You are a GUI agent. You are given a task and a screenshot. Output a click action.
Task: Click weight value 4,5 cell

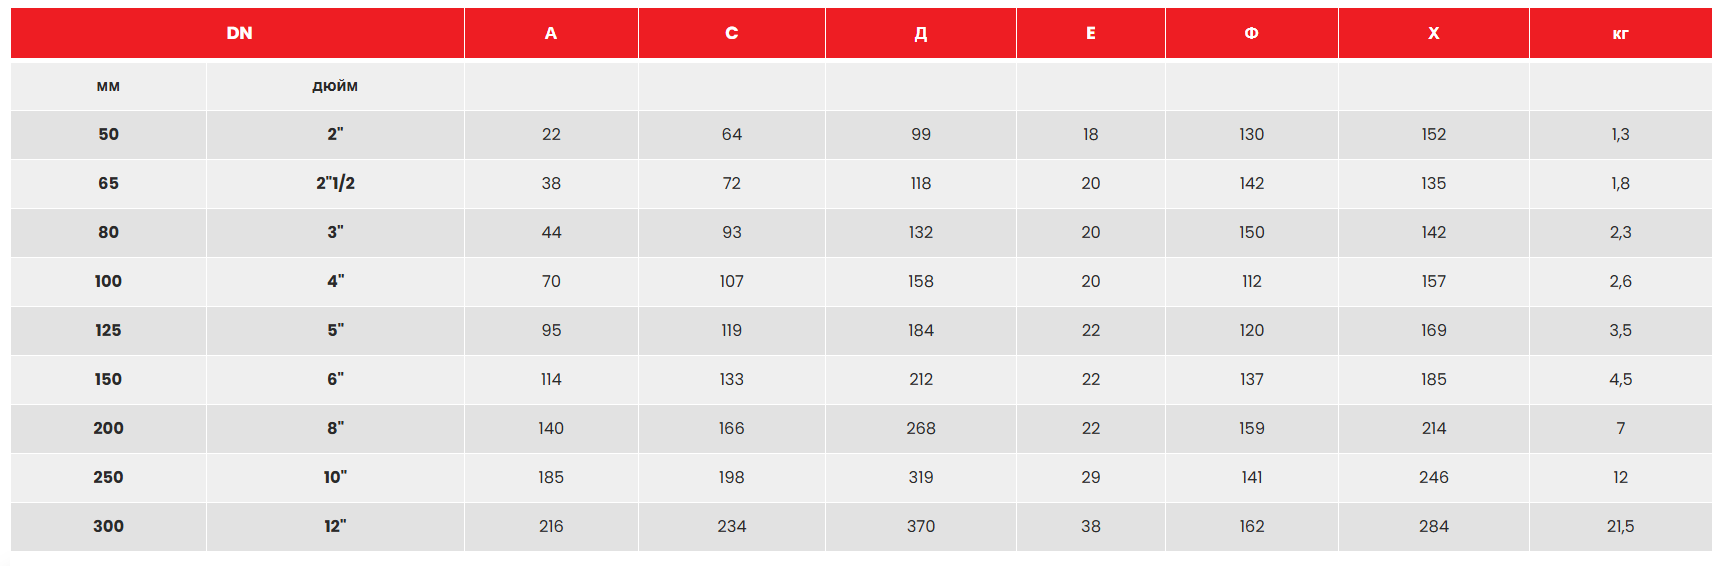point(1620,379)
